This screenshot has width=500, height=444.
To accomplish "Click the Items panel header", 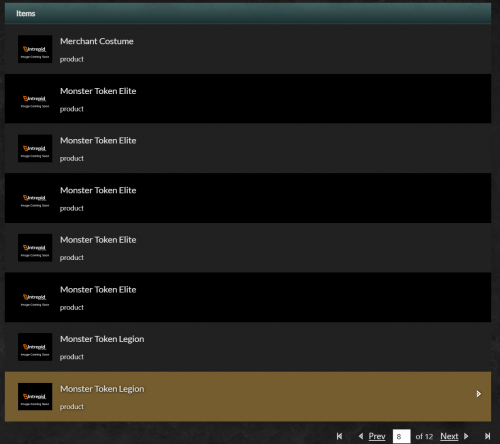I will (248, 13).
